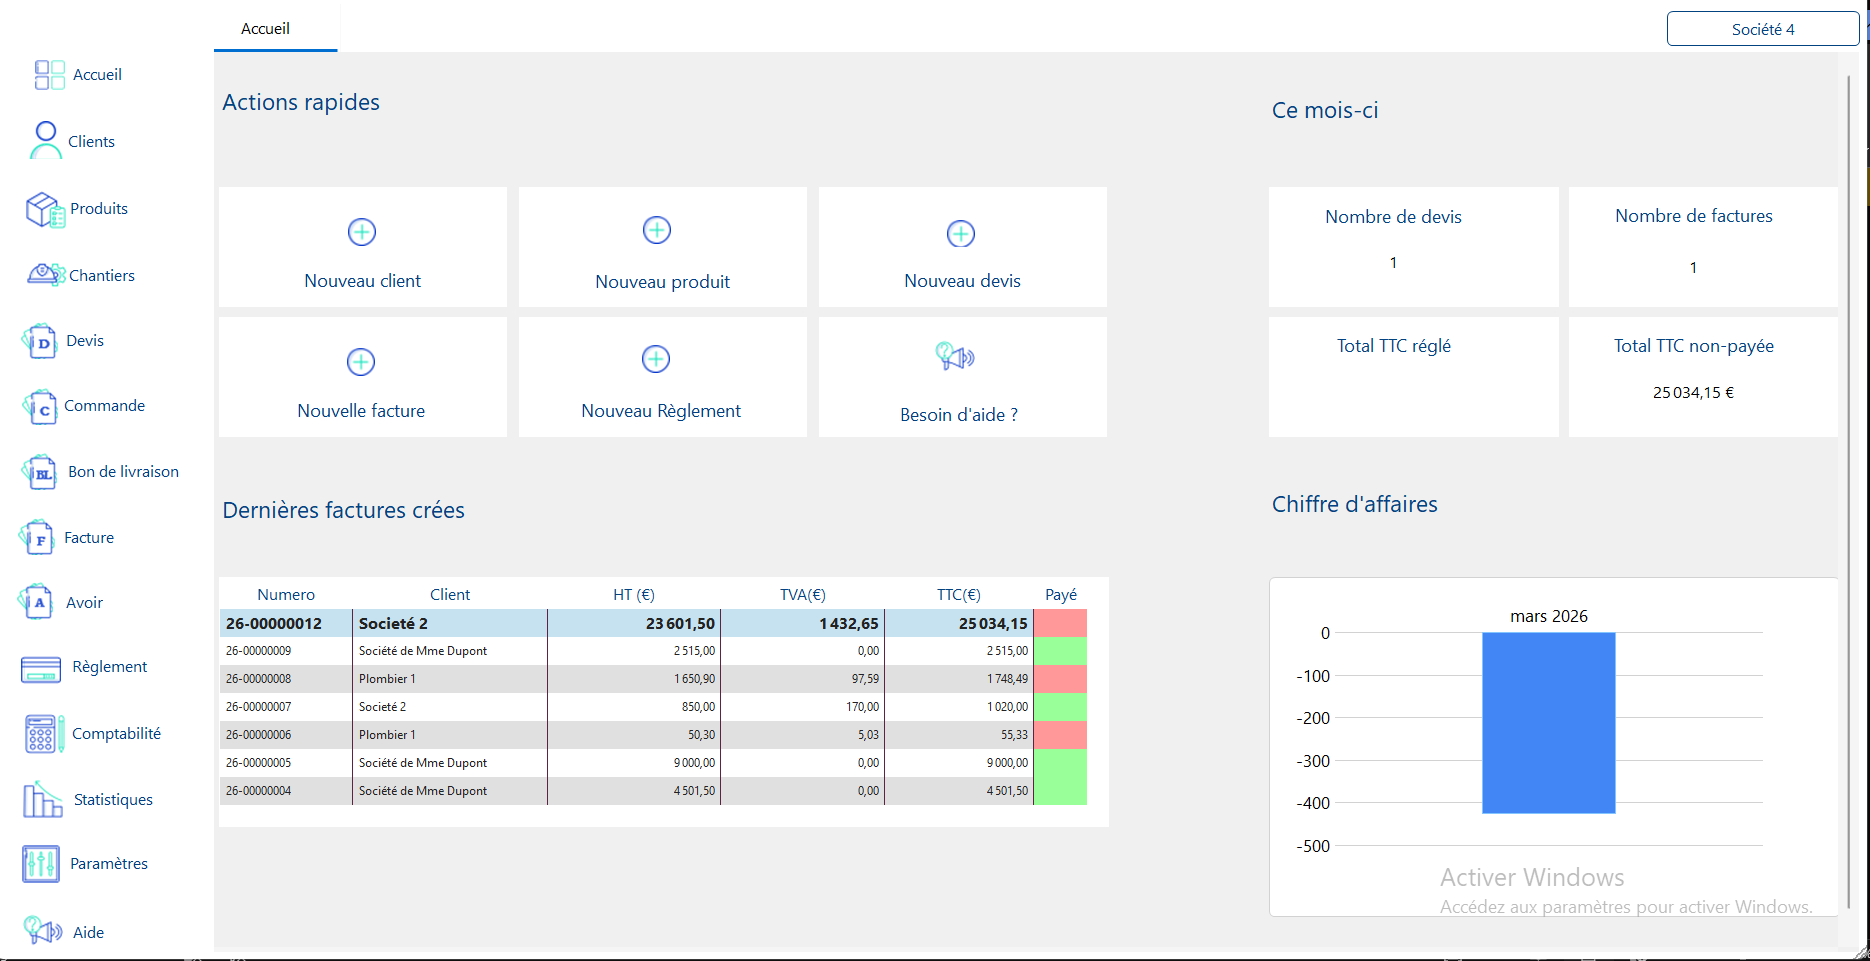Open the Chantiers icon in sidebar
Image resolution: width=1870 pixels, height=961 pixels.
tap(46, 274)
